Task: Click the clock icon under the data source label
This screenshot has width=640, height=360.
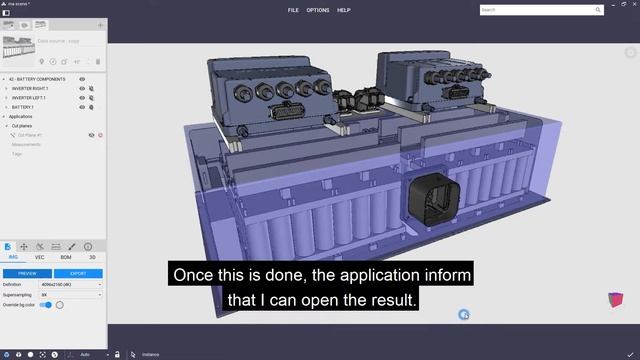Action: 53,62
